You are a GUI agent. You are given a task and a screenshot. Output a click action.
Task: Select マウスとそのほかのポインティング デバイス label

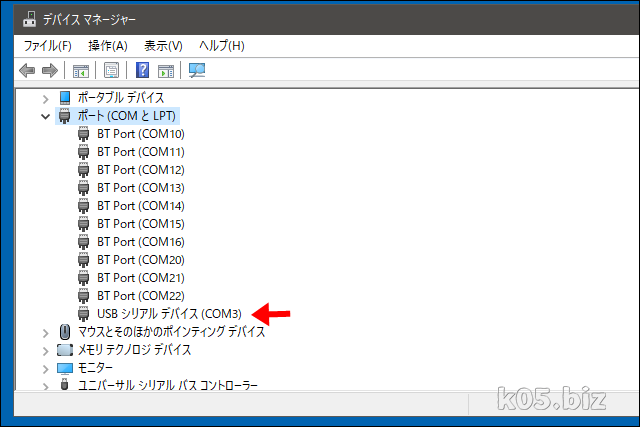(171, 331)
